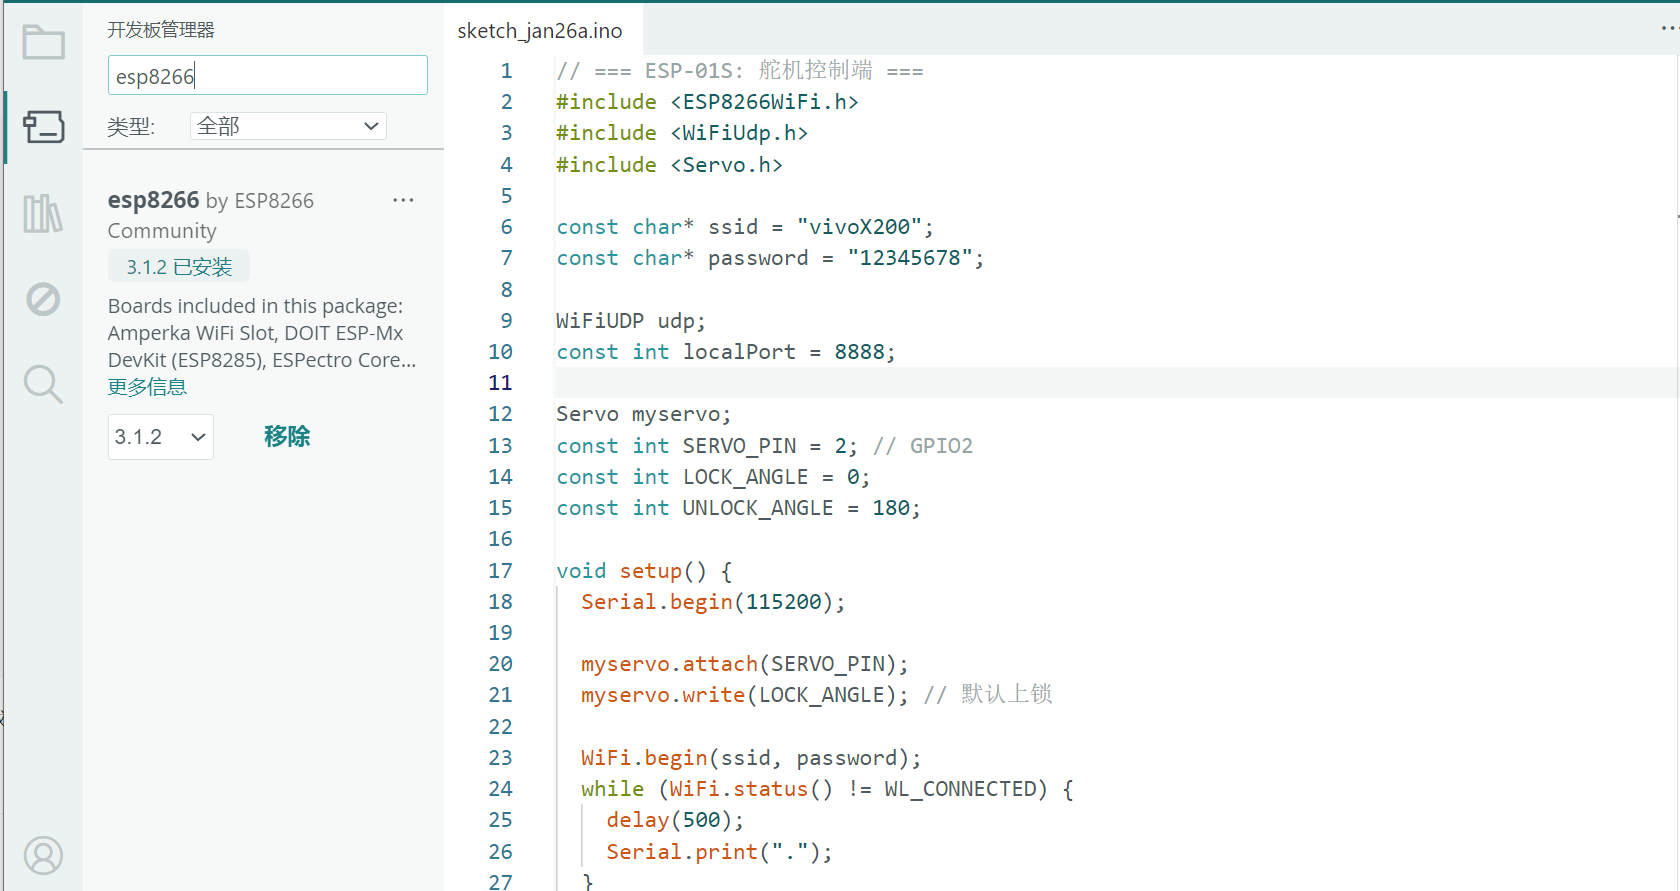Image resolution: width=1680 pixels, height=891 pixels.
Task: Place cursor on '#include <Servo.h>' line
Action: coord(669,165)
